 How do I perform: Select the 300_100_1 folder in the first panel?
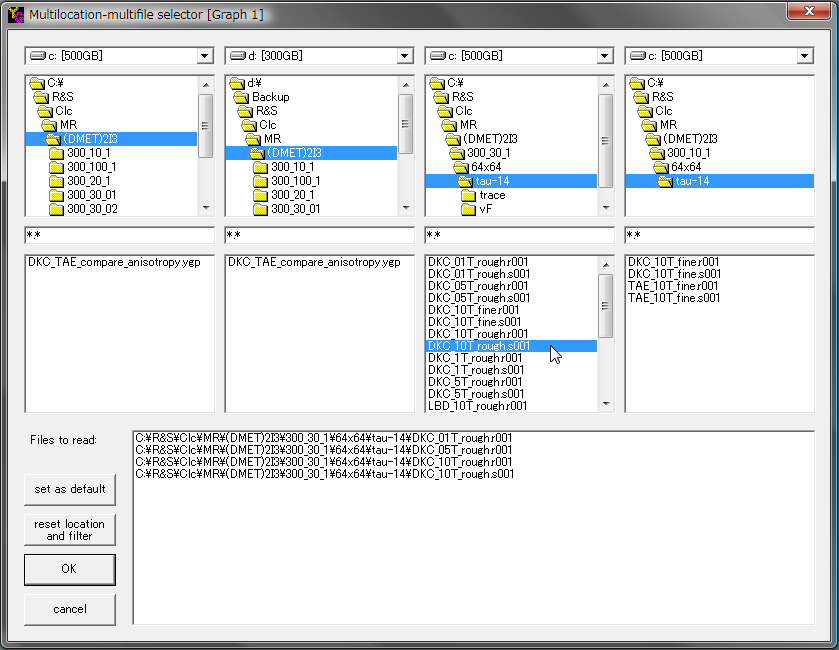(91, 167)
